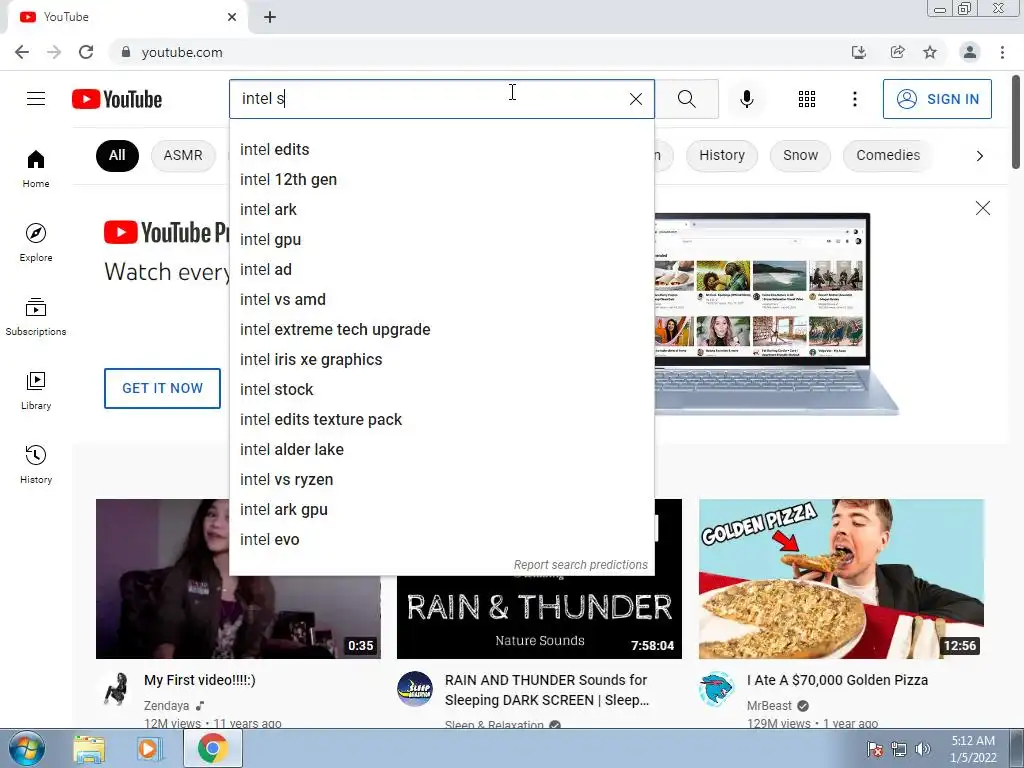Open the Zendaya channel name
1024x768 pixels.
tap(167, 706)
